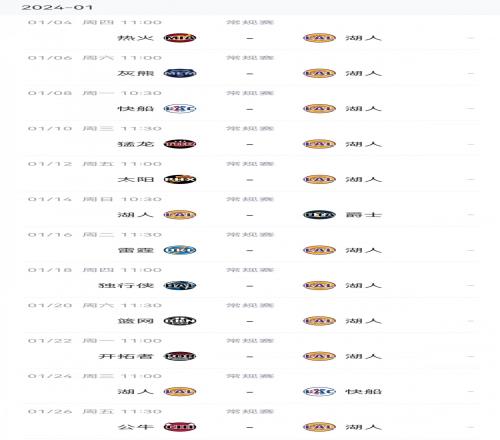This screenshot has width=500, height=440.
Task: Click the Jazz logo in 01/14 game
Action: pyautogui.click(x=319, y=215)
